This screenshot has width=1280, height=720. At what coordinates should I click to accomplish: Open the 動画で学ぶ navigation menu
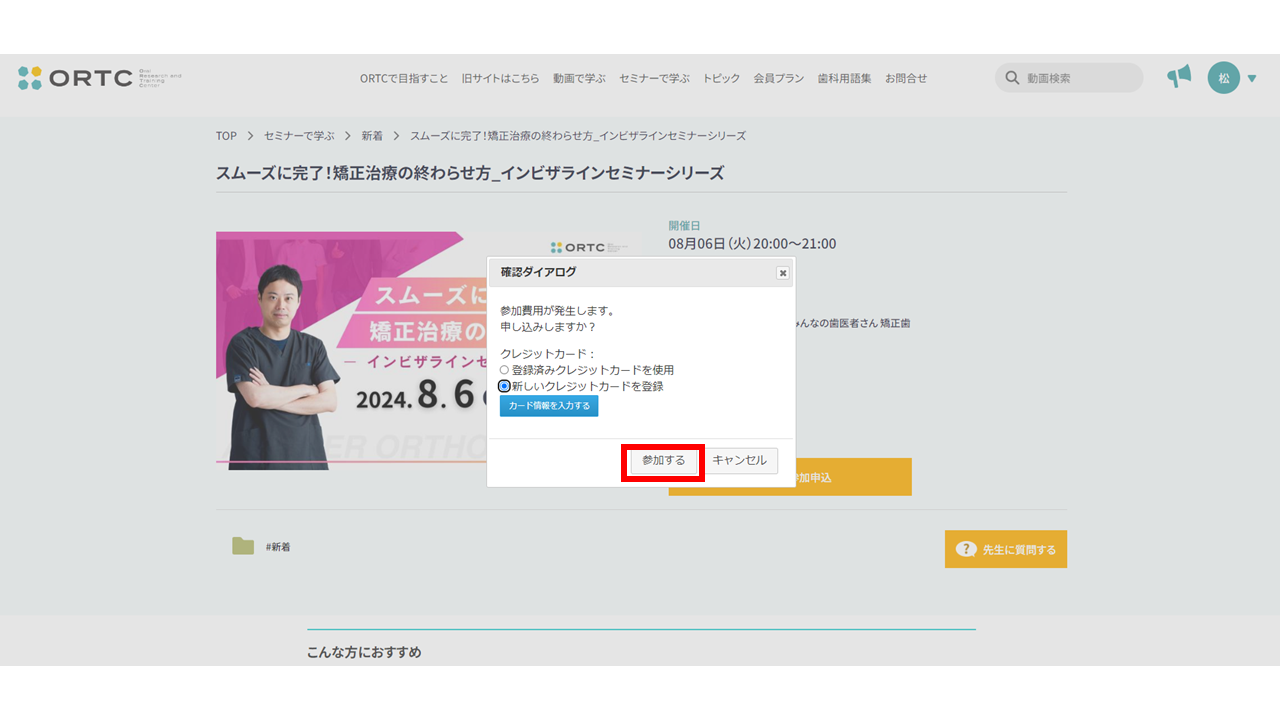[579, 78]
